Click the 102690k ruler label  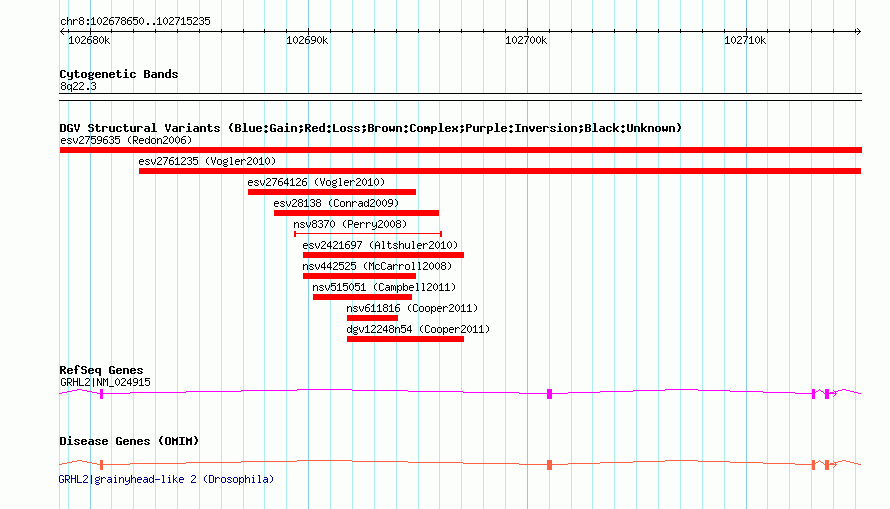pyautogui.click(x=307, y=40)
